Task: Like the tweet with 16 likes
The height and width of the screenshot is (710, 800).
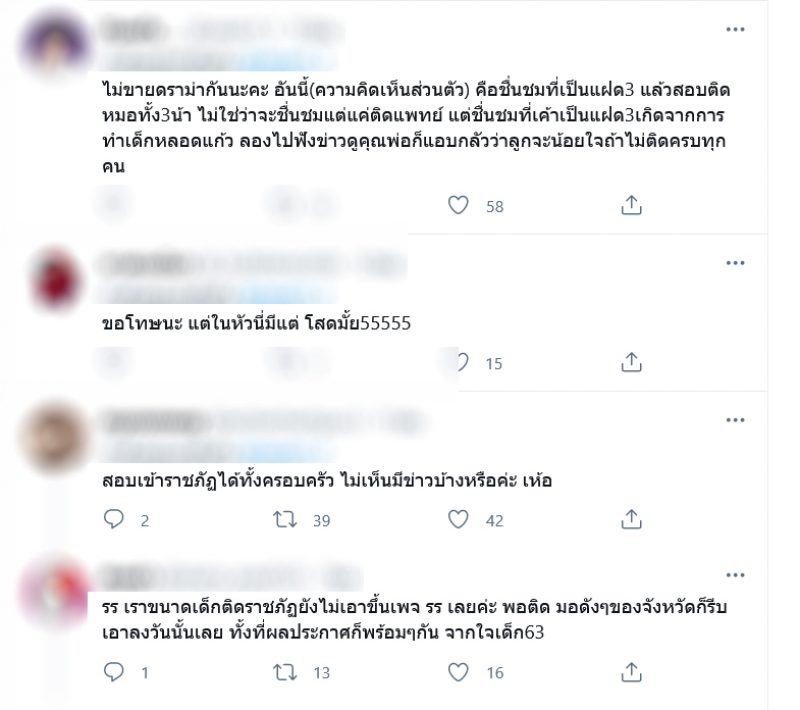Action: coord(458,672)
